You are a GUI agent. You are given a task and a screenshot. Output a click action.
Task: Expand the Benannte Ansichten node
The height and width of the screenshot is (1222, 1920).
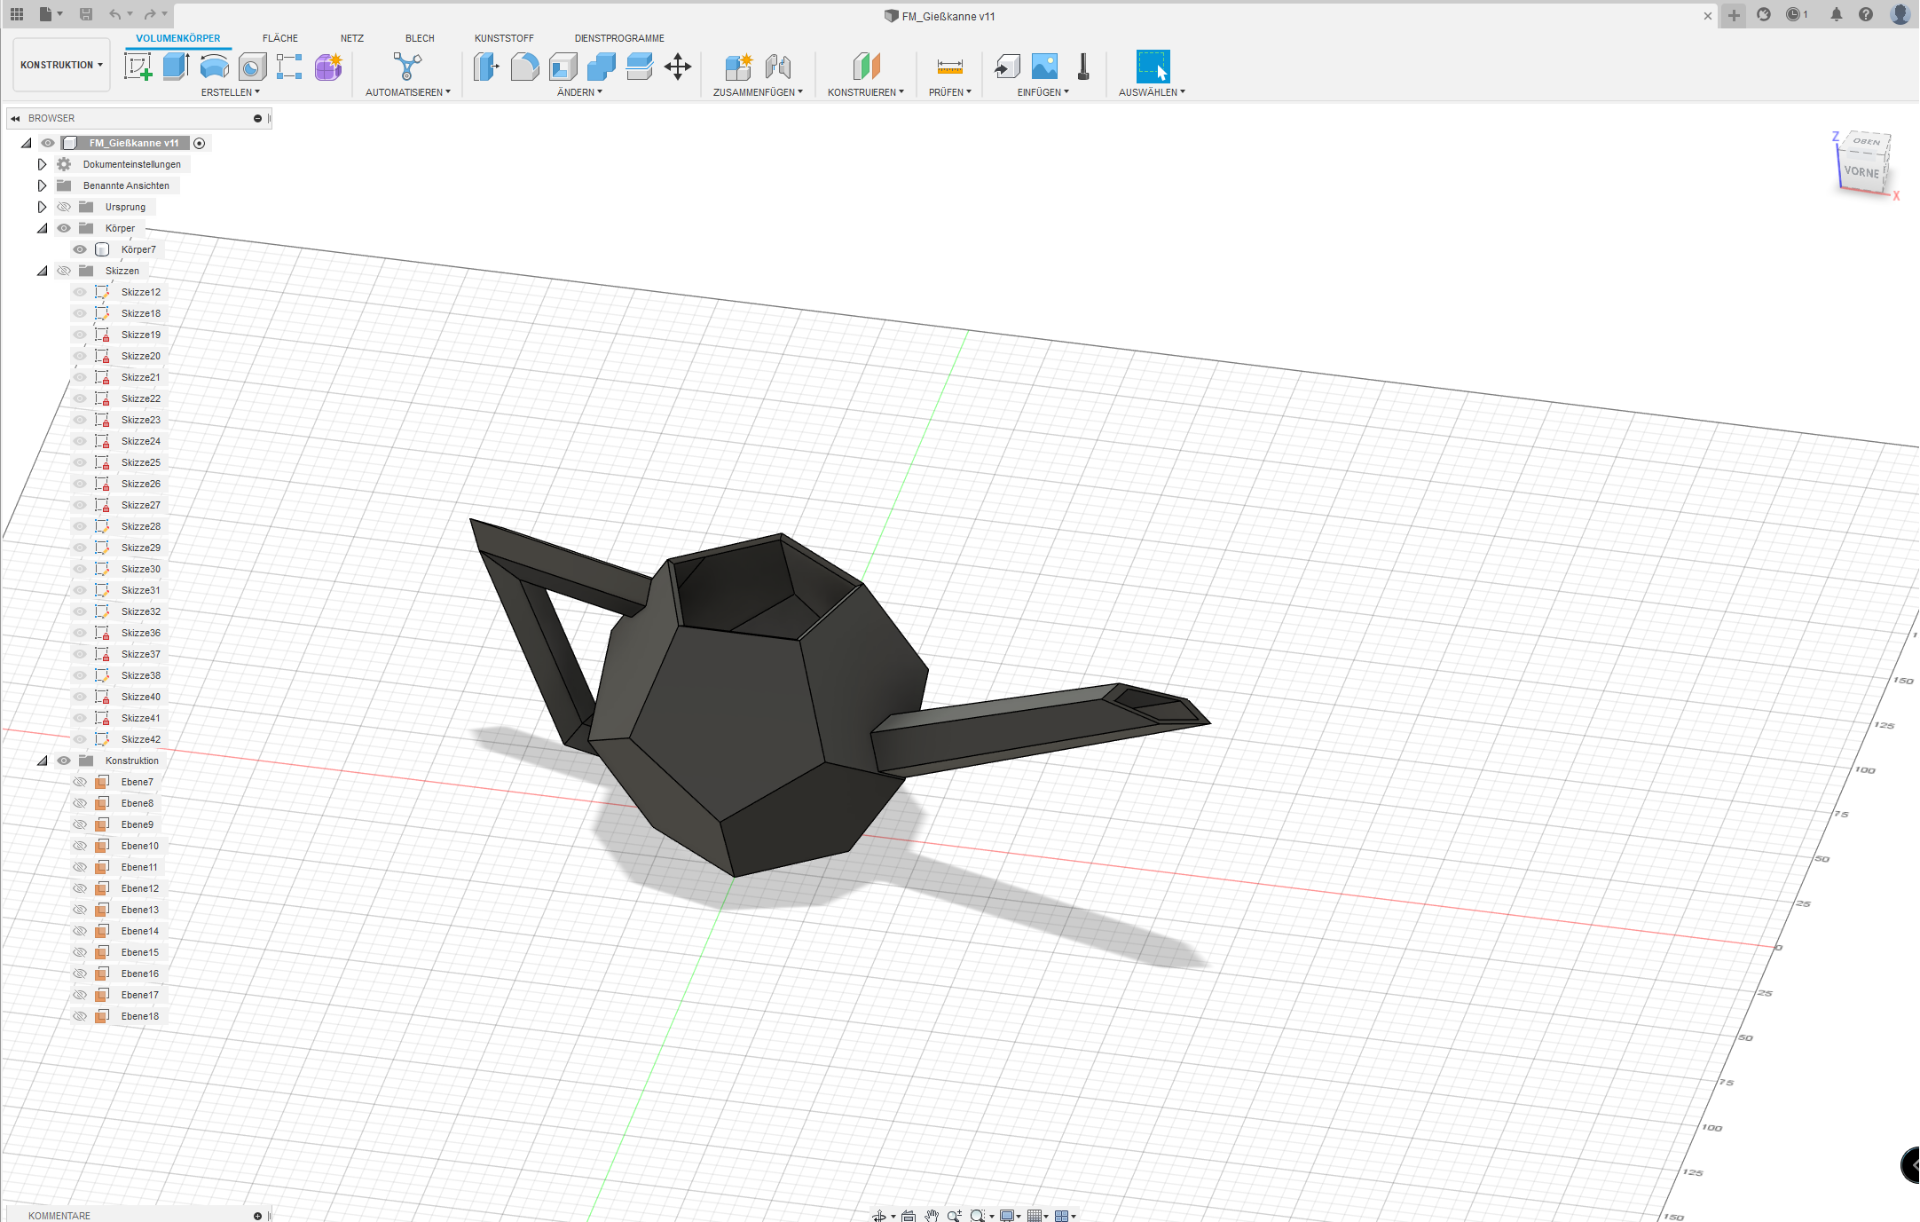click(x=42, y=186)
